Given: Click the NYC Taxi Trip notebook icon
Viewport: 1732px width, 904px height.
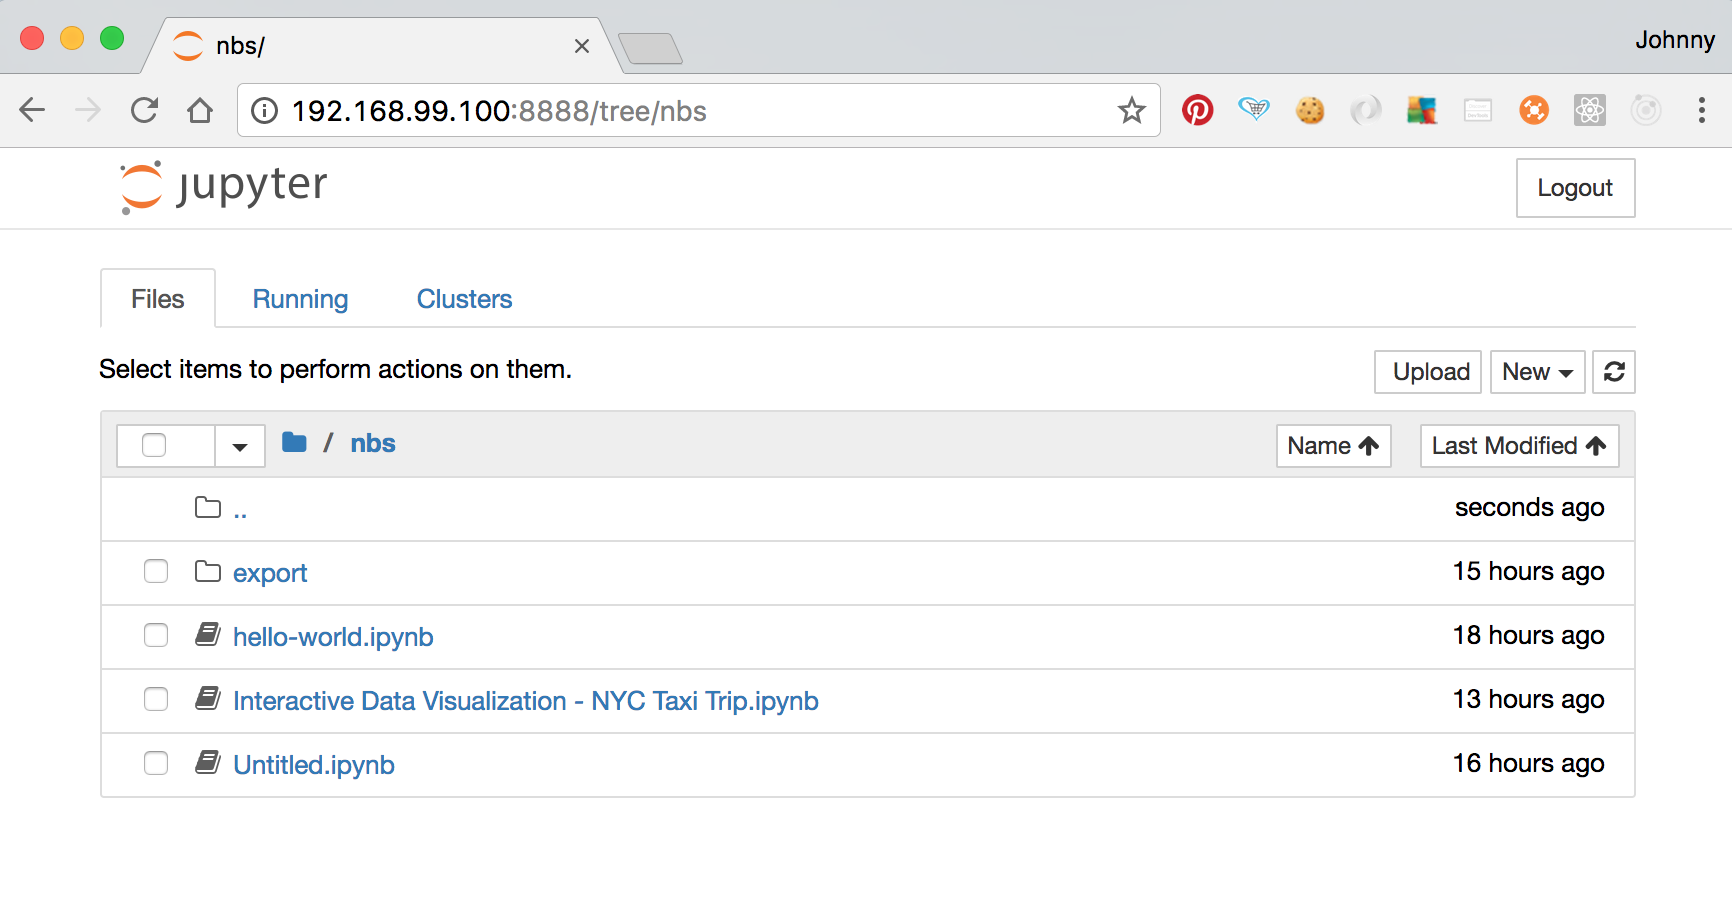Looking at the screenshot, I should pos(208,698).
